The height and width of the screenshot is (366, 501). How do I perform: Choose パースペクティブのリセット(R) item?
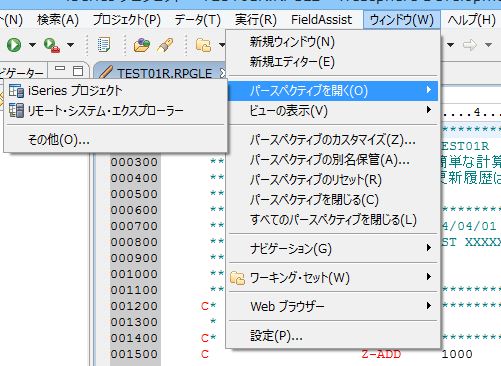click(x=333, y=180)
